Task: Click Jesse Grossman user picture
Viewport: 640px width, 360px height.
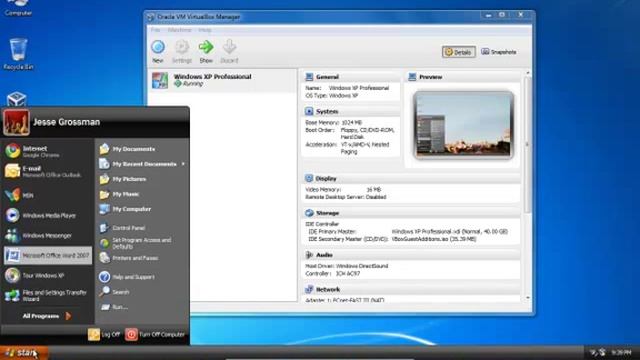Action: tap(16, 122)
